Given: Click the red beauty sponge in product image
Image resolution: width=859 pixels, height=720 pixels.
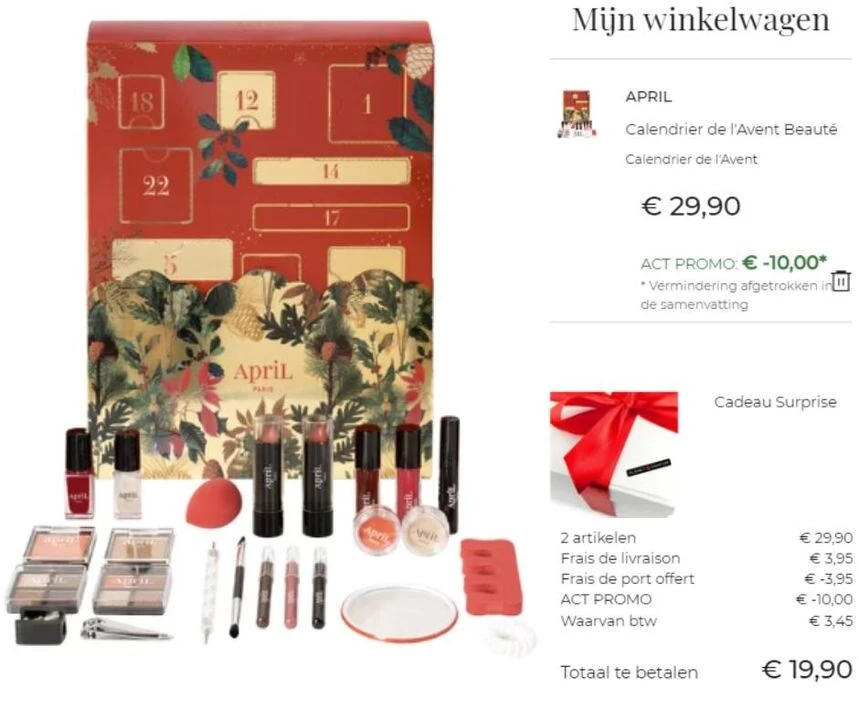Looking at the screenshot, I should point(214,505).
